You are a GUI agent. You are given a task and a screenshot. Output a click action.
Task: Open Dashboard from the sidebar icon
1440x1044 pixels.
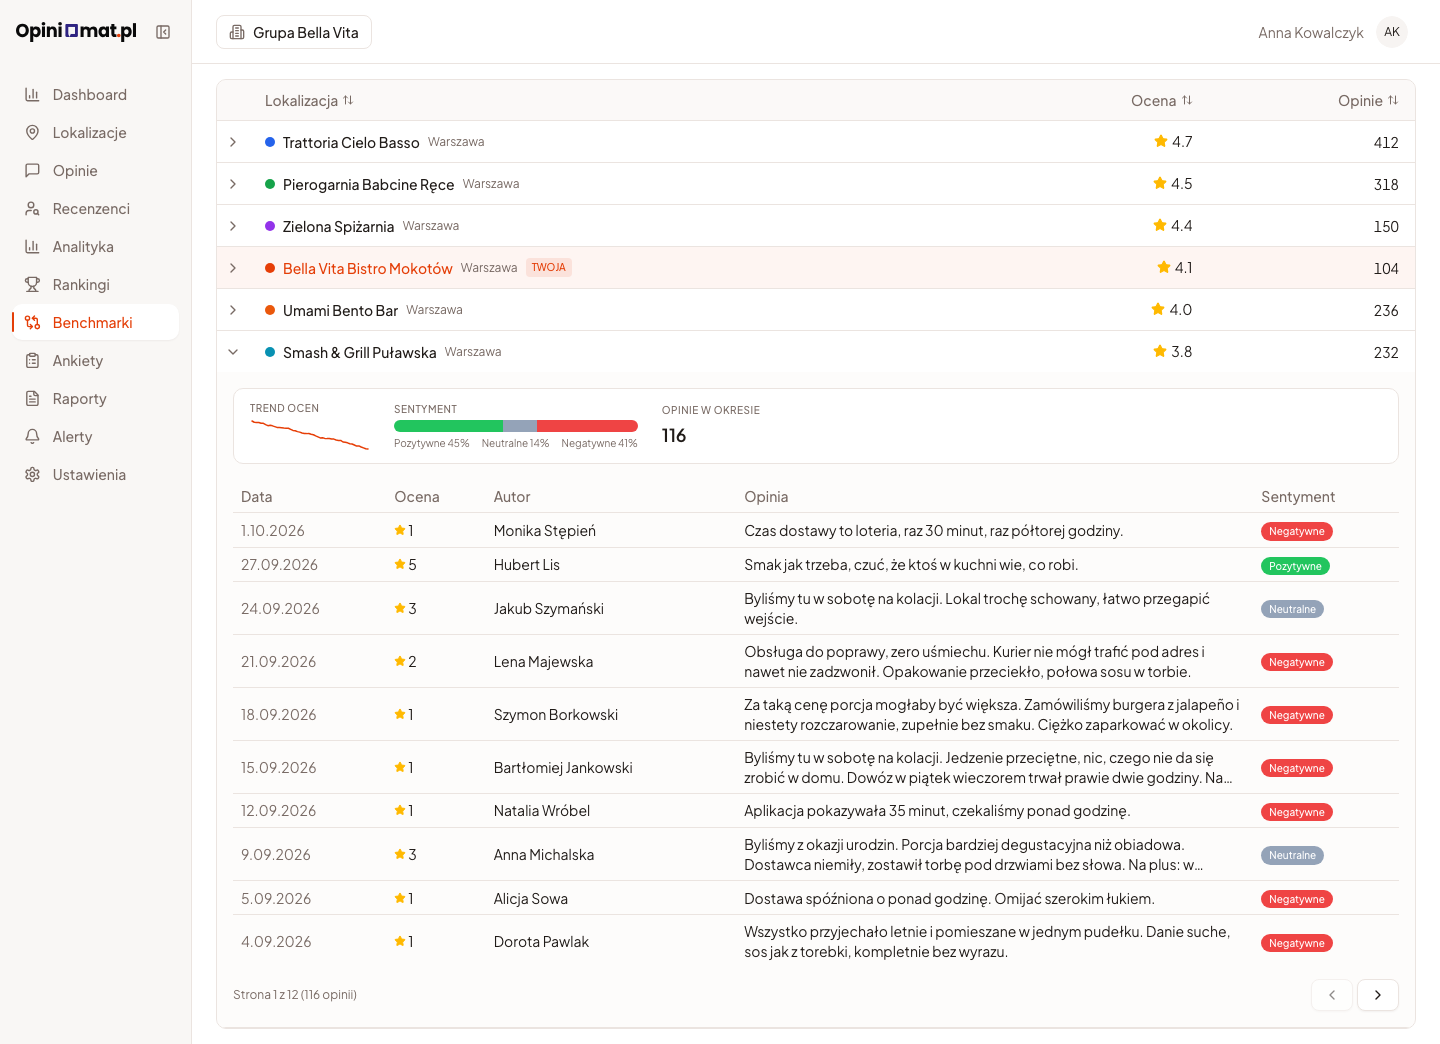32,95
